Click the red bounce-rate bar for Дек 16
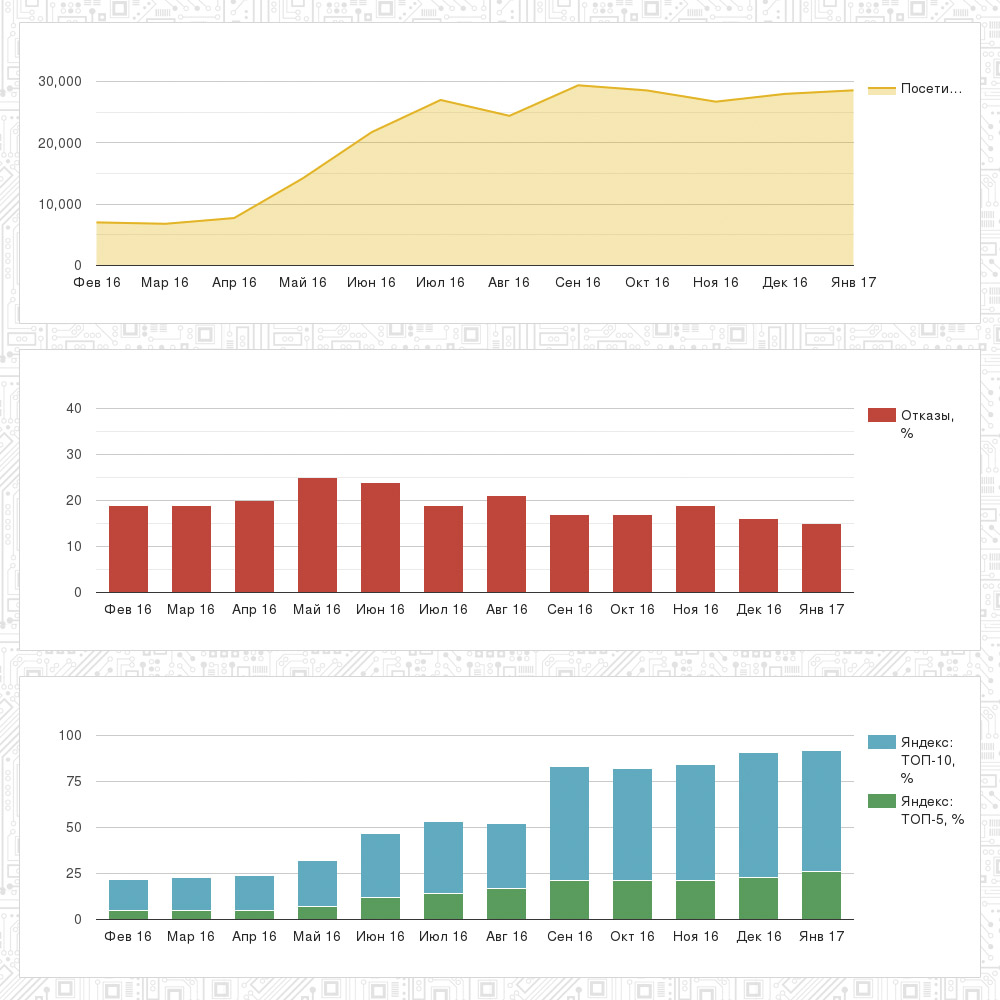 pos(758,555)
